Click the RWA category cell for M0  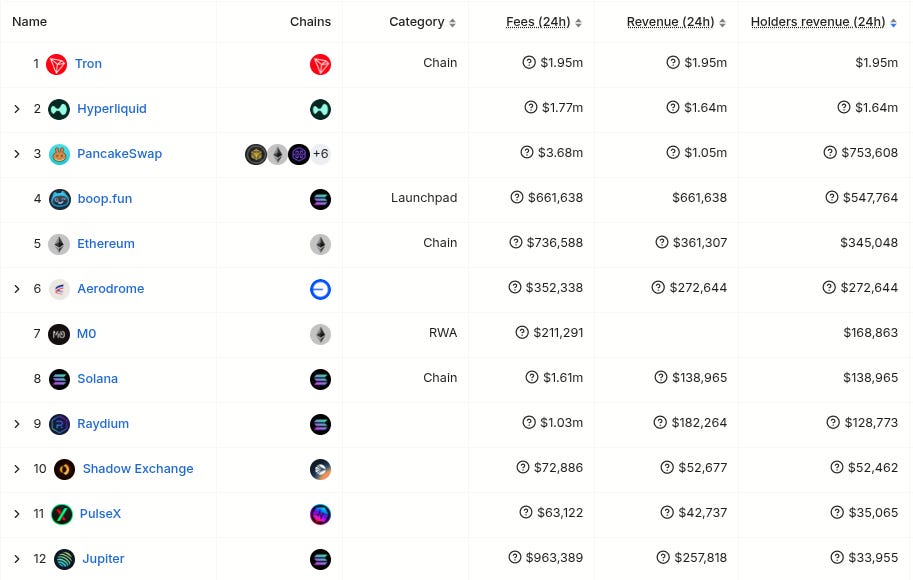click(443, 333)
